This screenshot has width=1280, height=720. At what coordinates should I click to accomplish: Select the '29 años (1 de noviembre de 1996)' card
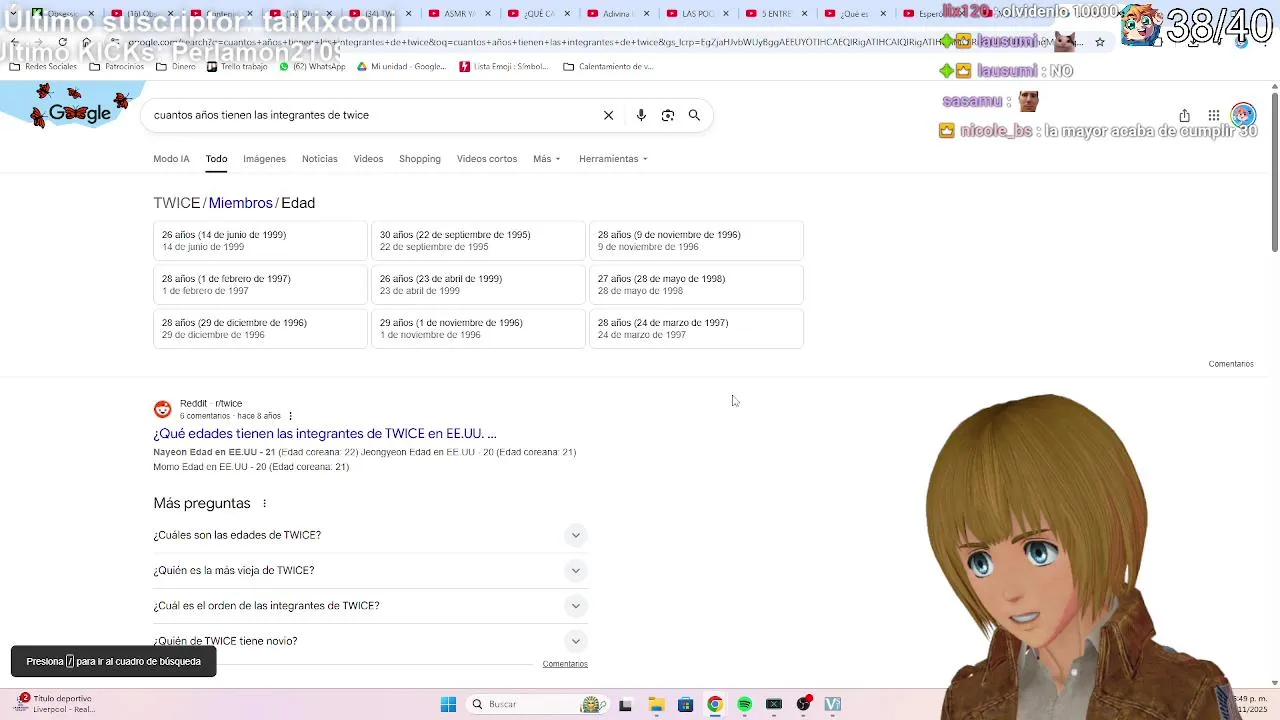(478, 329)
